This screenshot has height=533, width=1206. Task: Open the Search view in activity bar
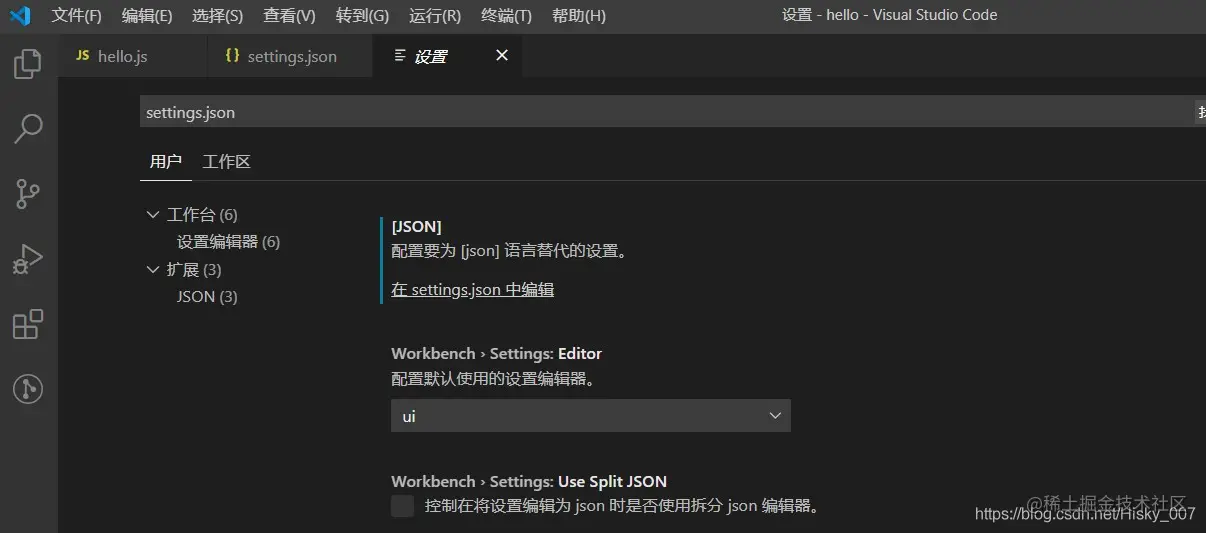click(28, 128)
